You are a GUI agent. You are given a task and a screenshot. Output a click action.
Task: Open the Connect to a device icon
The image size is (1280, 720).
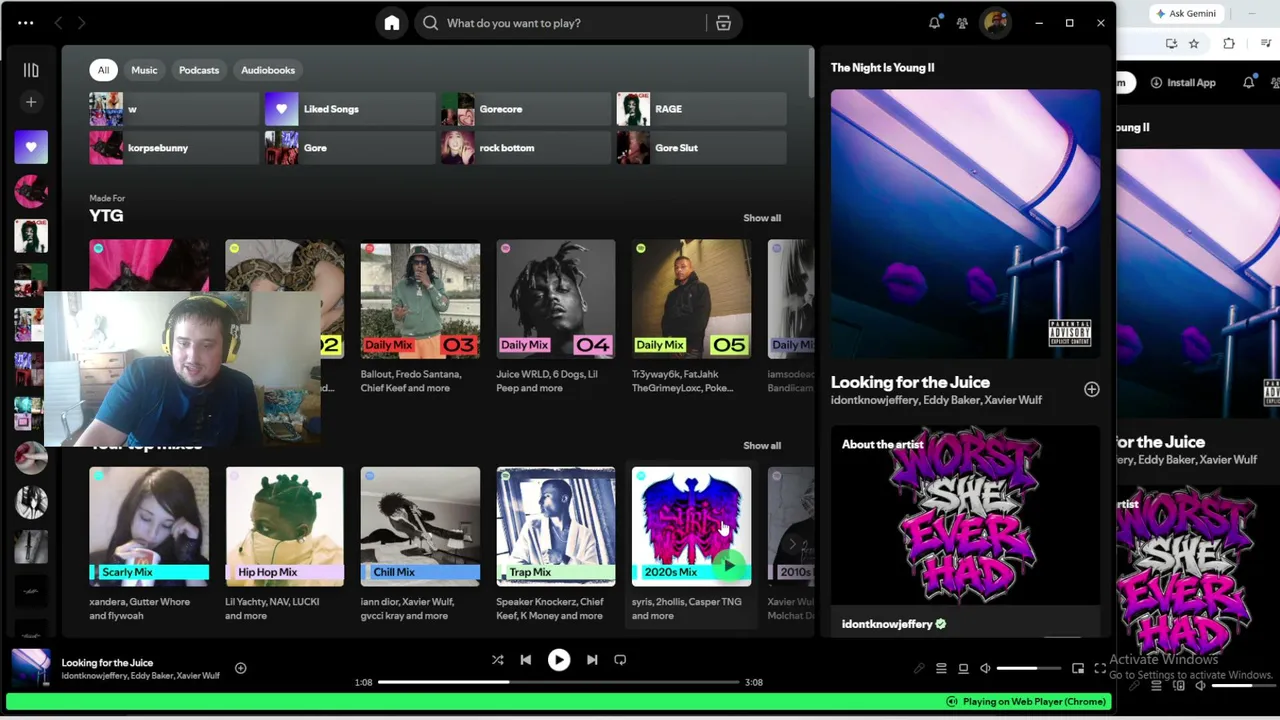click(x=963, y=669)
